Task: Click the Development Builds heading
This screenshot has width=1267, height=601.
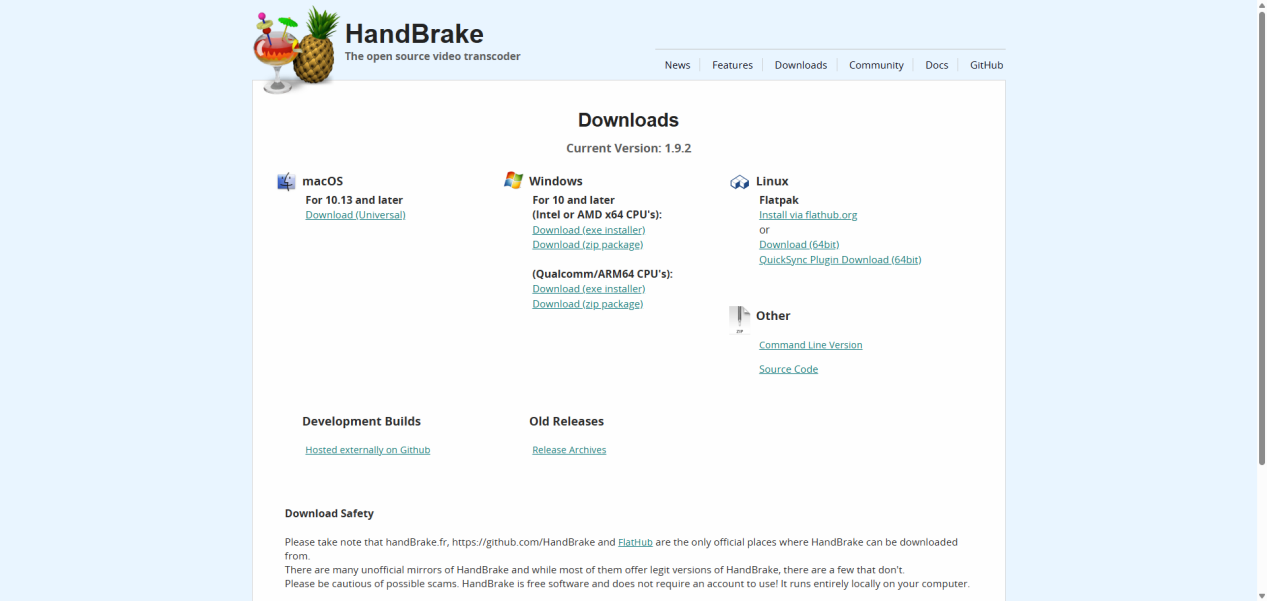Action: (361, 421)
